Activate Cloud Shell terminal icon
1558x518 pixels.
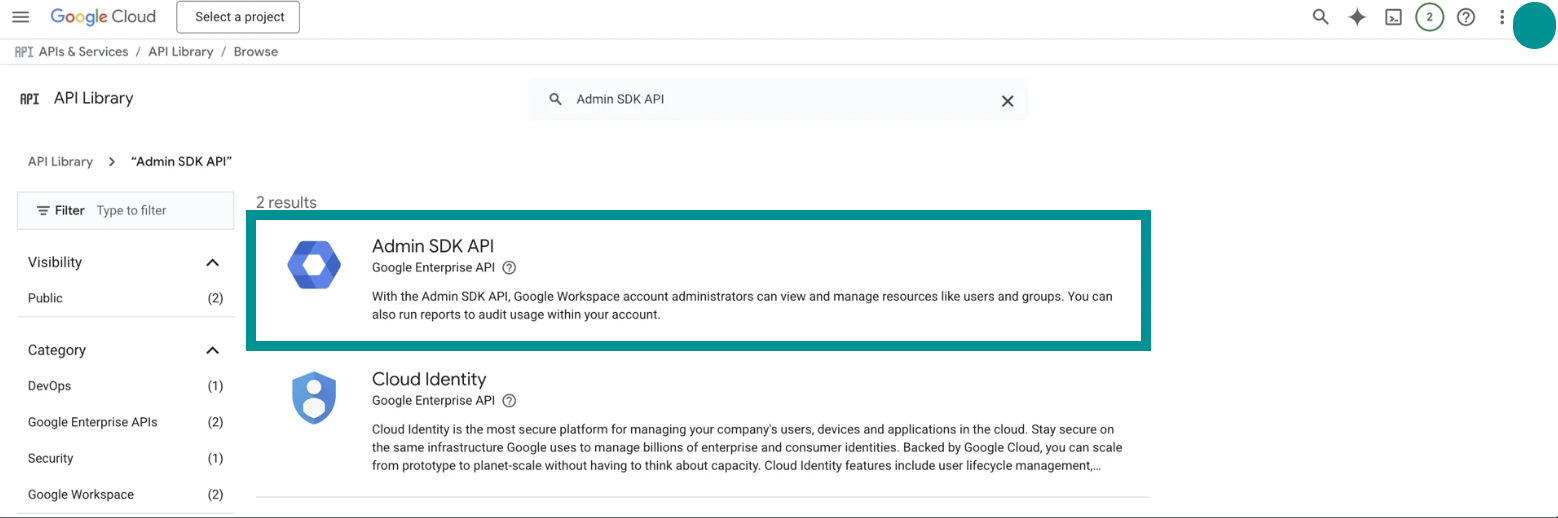pos(1393,17)
